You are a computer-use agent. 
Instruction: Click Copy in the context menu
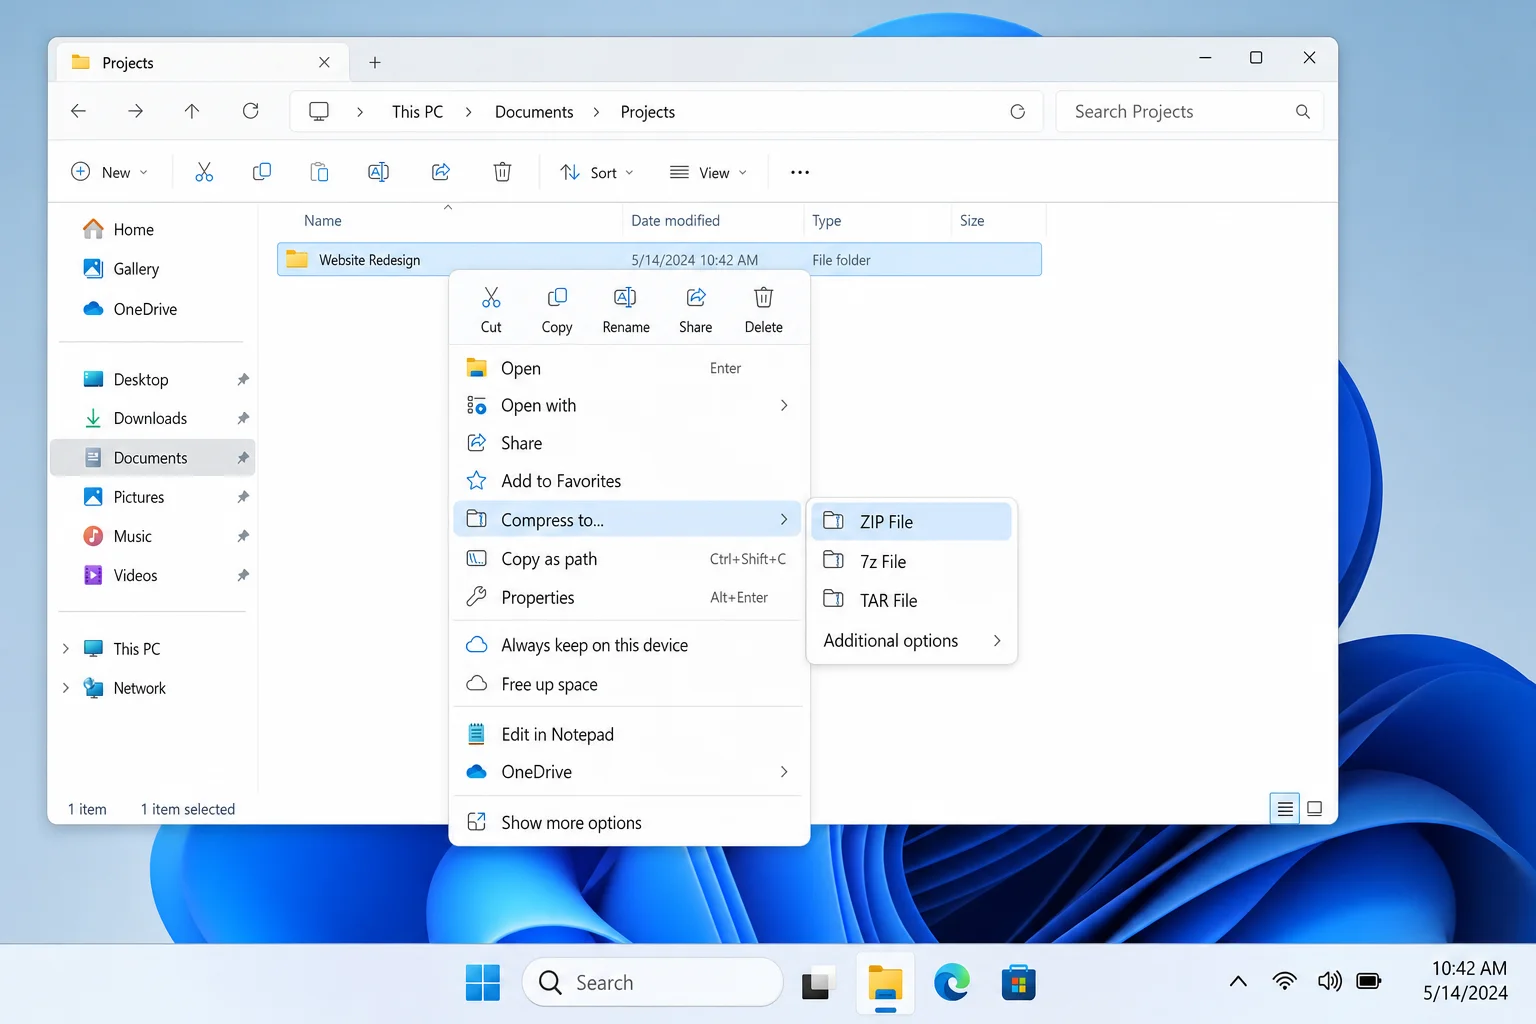click(557, 310)
